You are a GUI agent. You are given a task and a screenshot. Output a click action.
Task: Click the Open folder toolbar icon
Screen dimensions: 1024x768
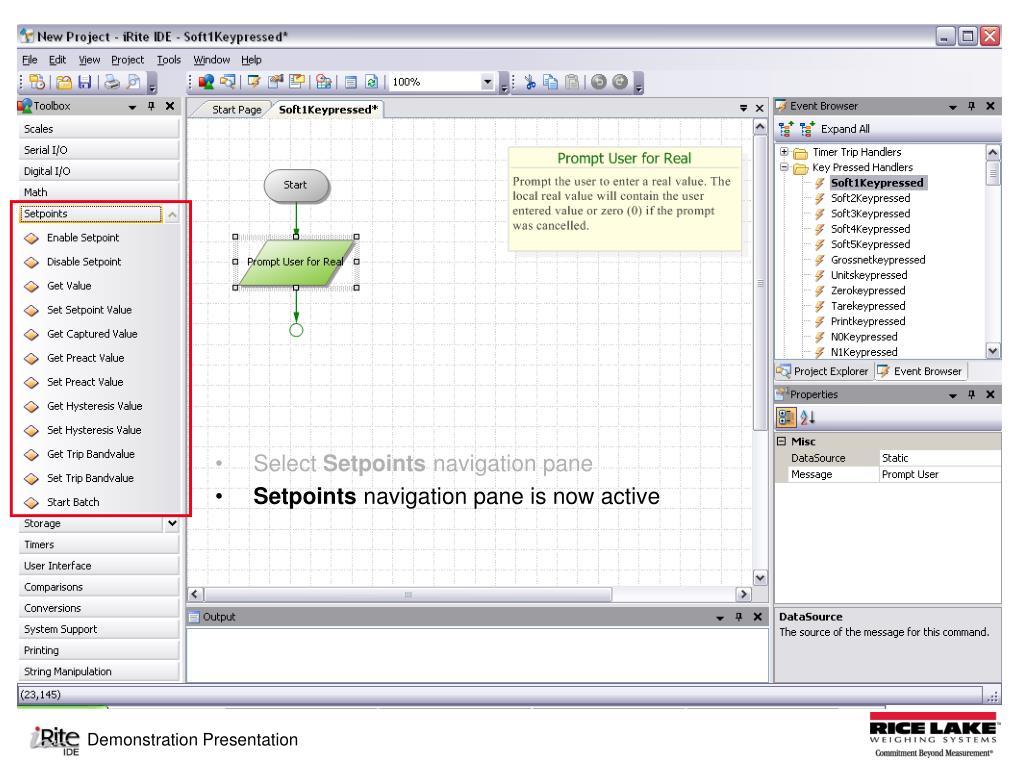click(64, 82)
